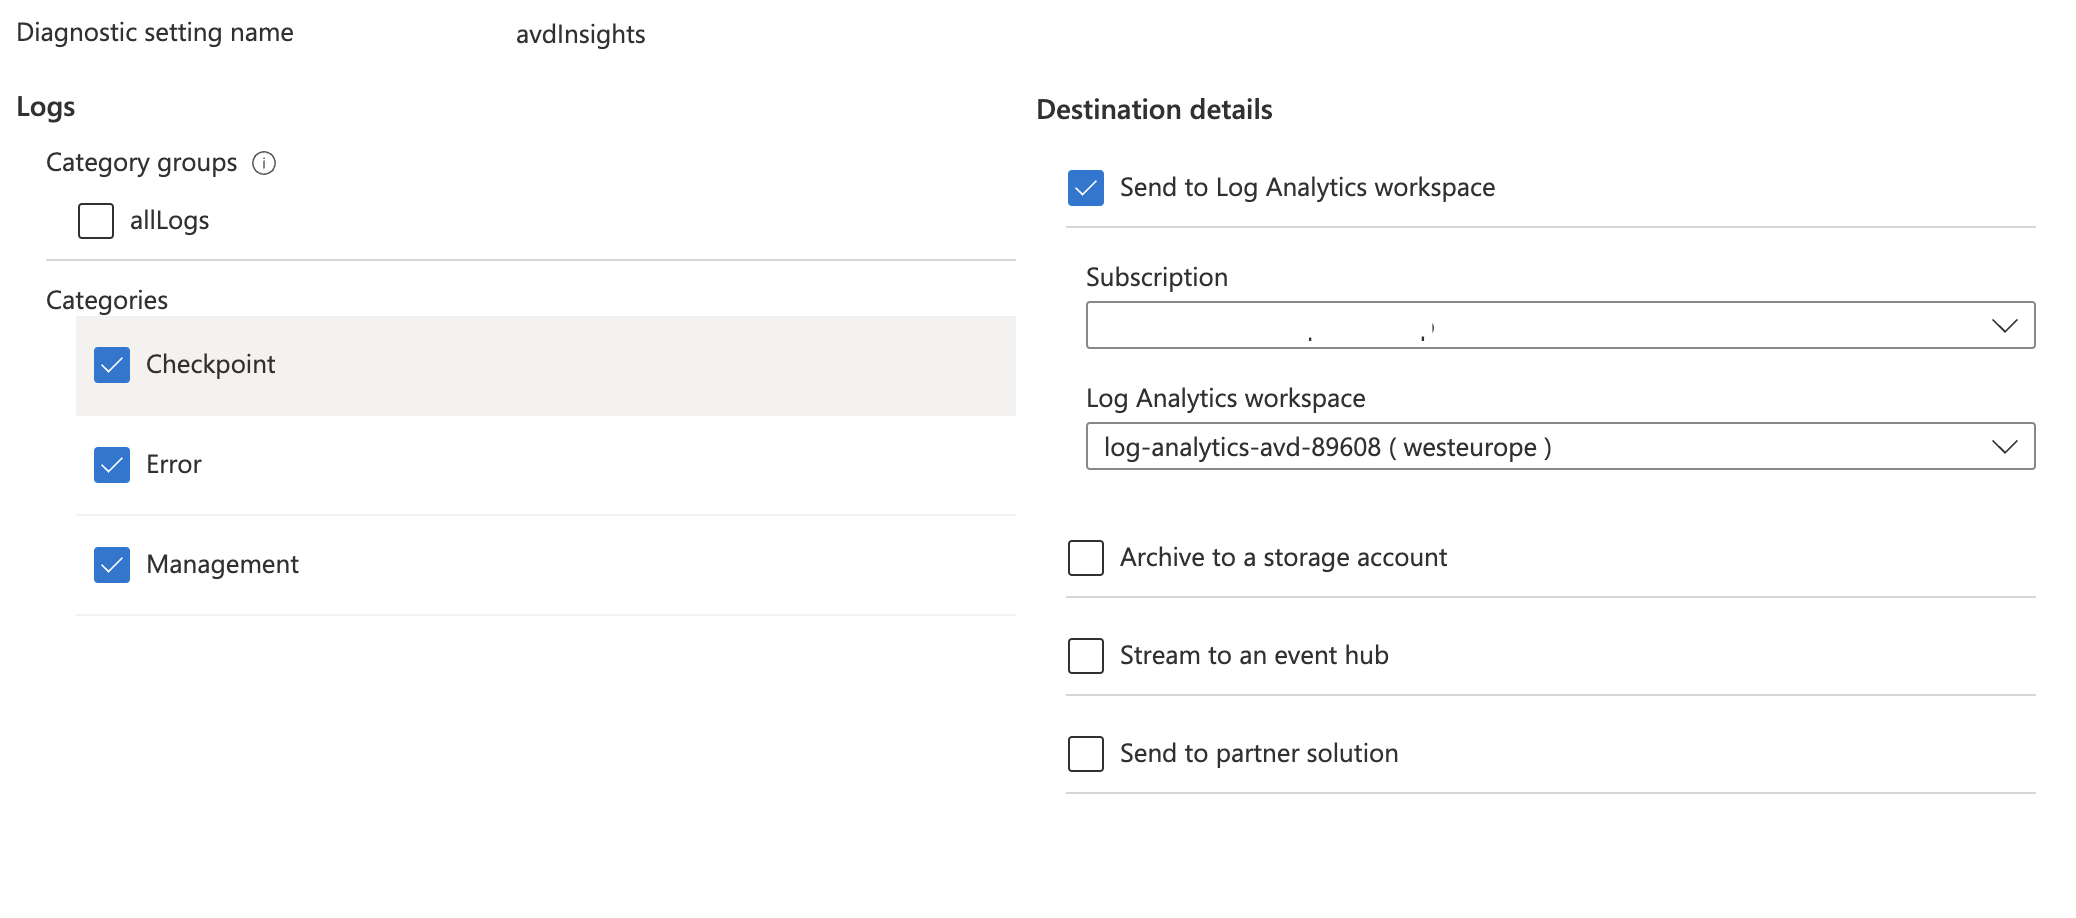2076x918 pixels.
Task: Enable Archive to a storage account
Action: click(x=1085, y=558)
